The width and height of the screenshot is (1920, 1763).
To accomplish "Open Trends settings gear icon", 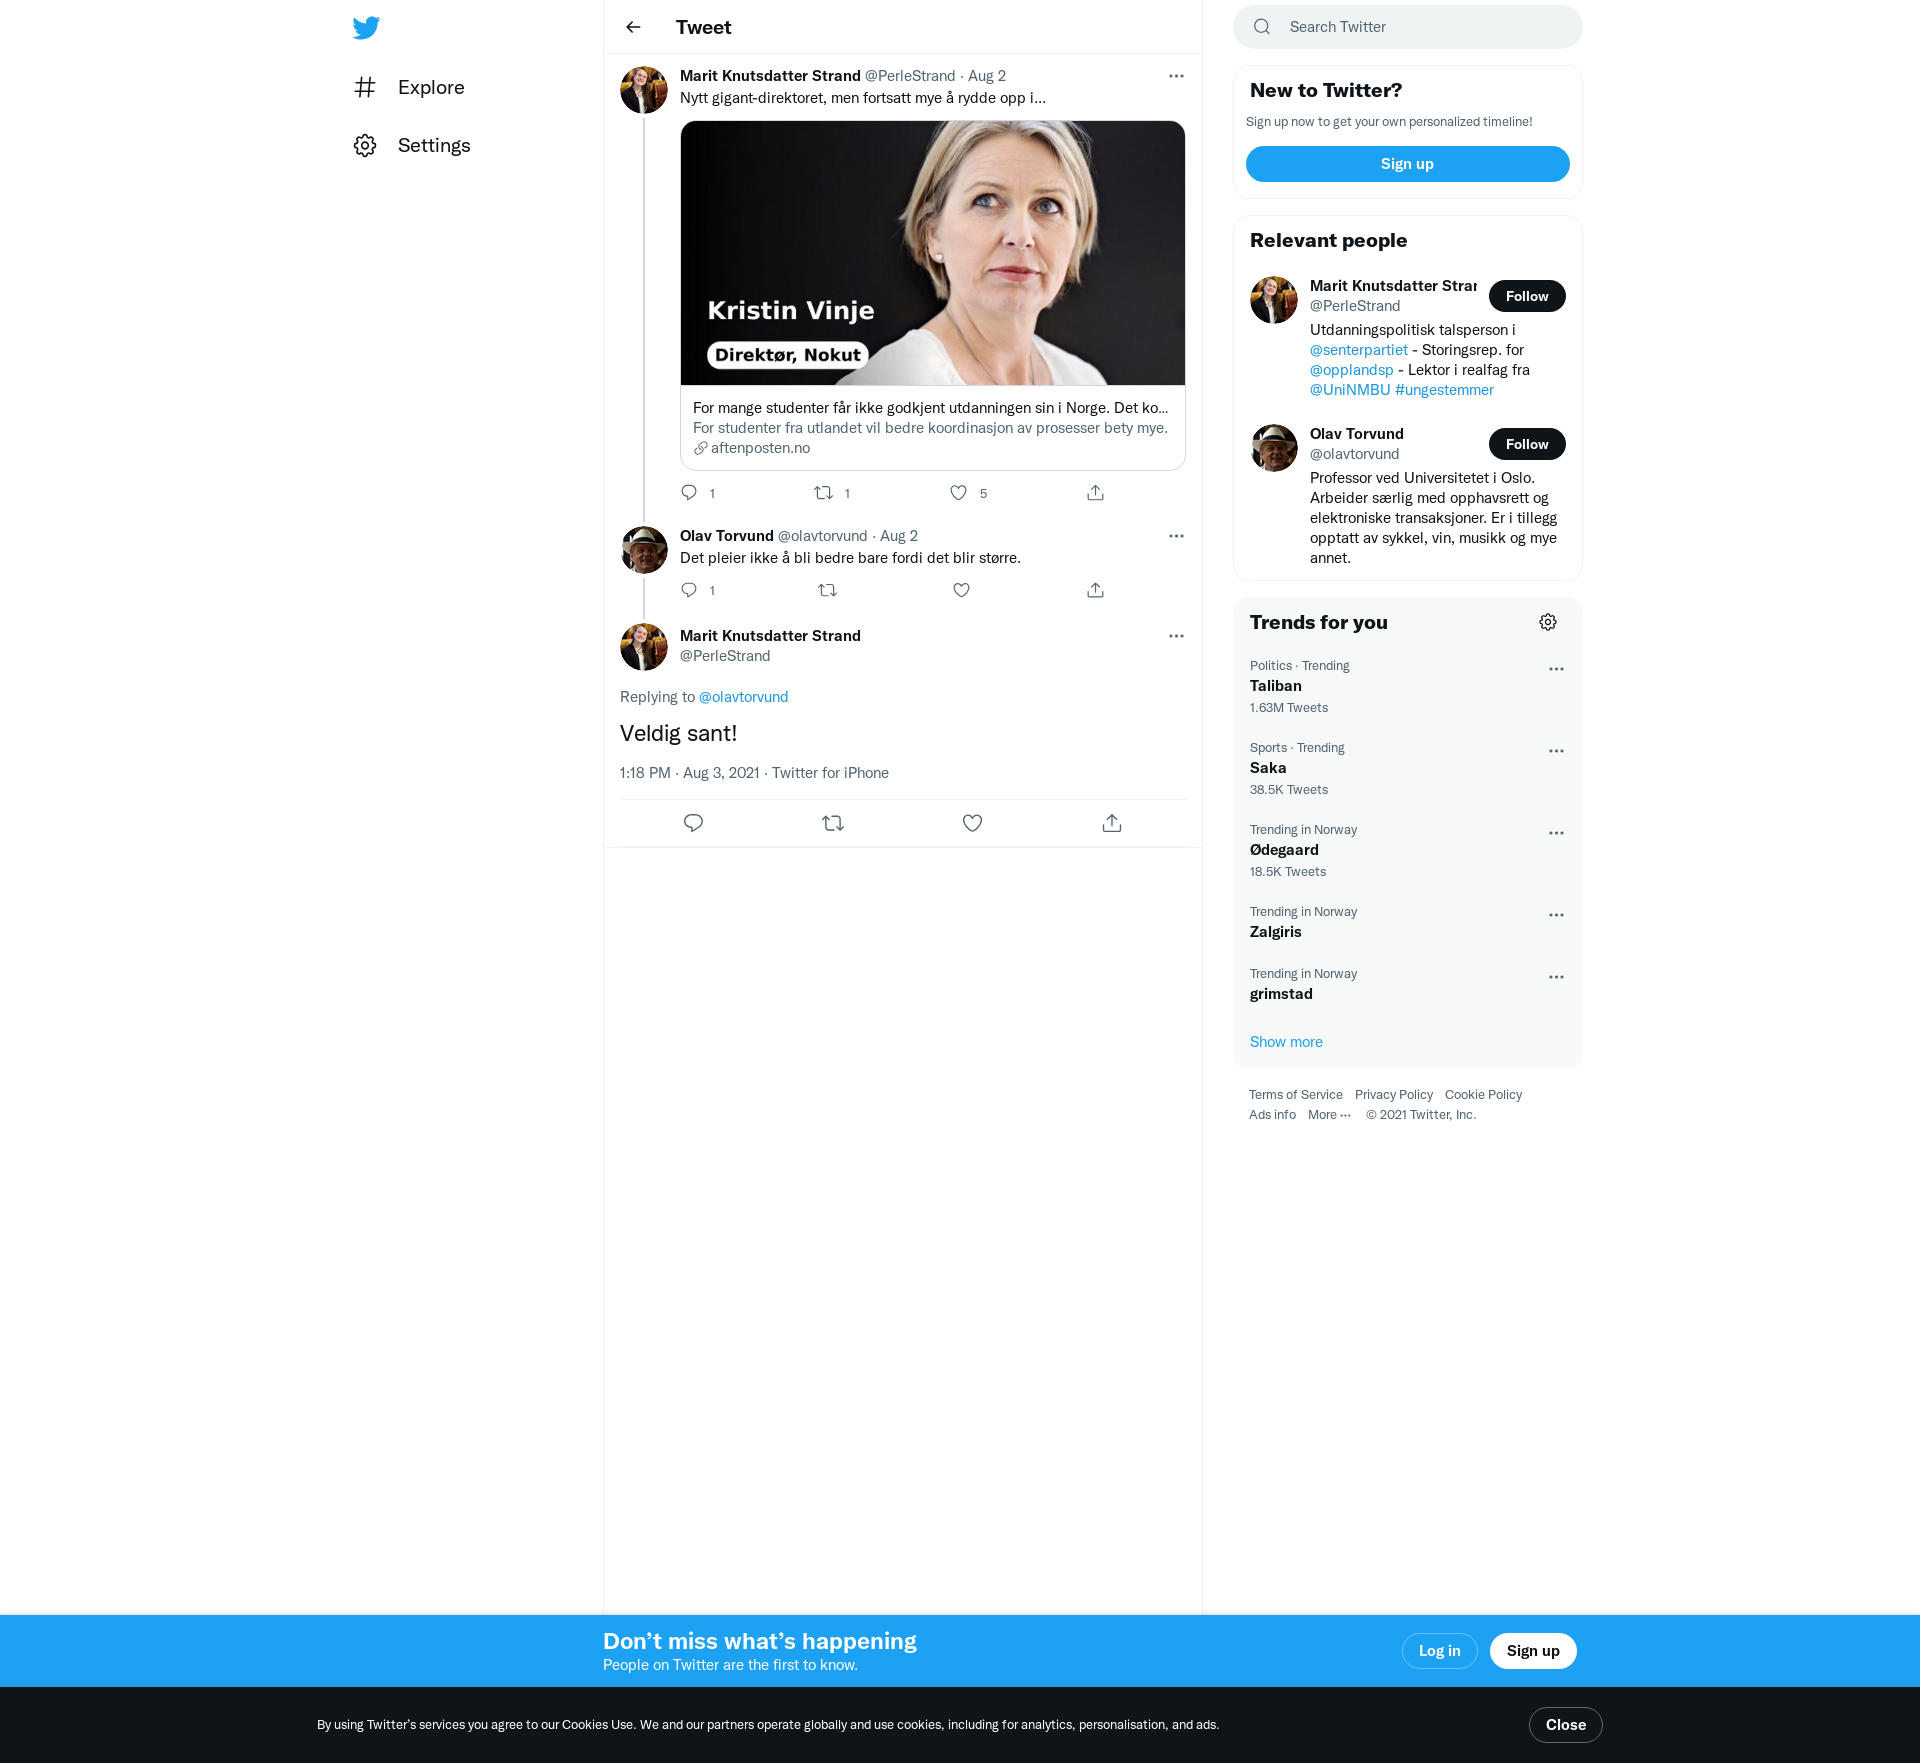I will tap(1548, 622).
